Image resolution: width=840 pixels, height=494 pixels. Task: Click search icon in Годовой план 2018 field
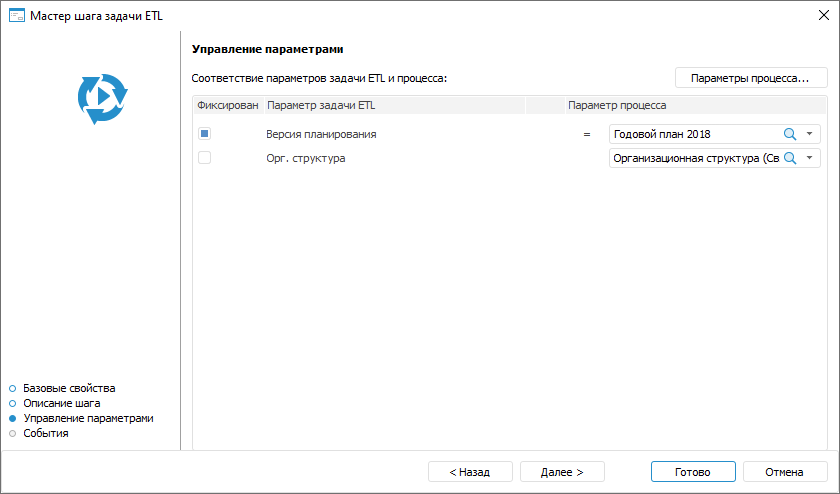tap(789, 134)
